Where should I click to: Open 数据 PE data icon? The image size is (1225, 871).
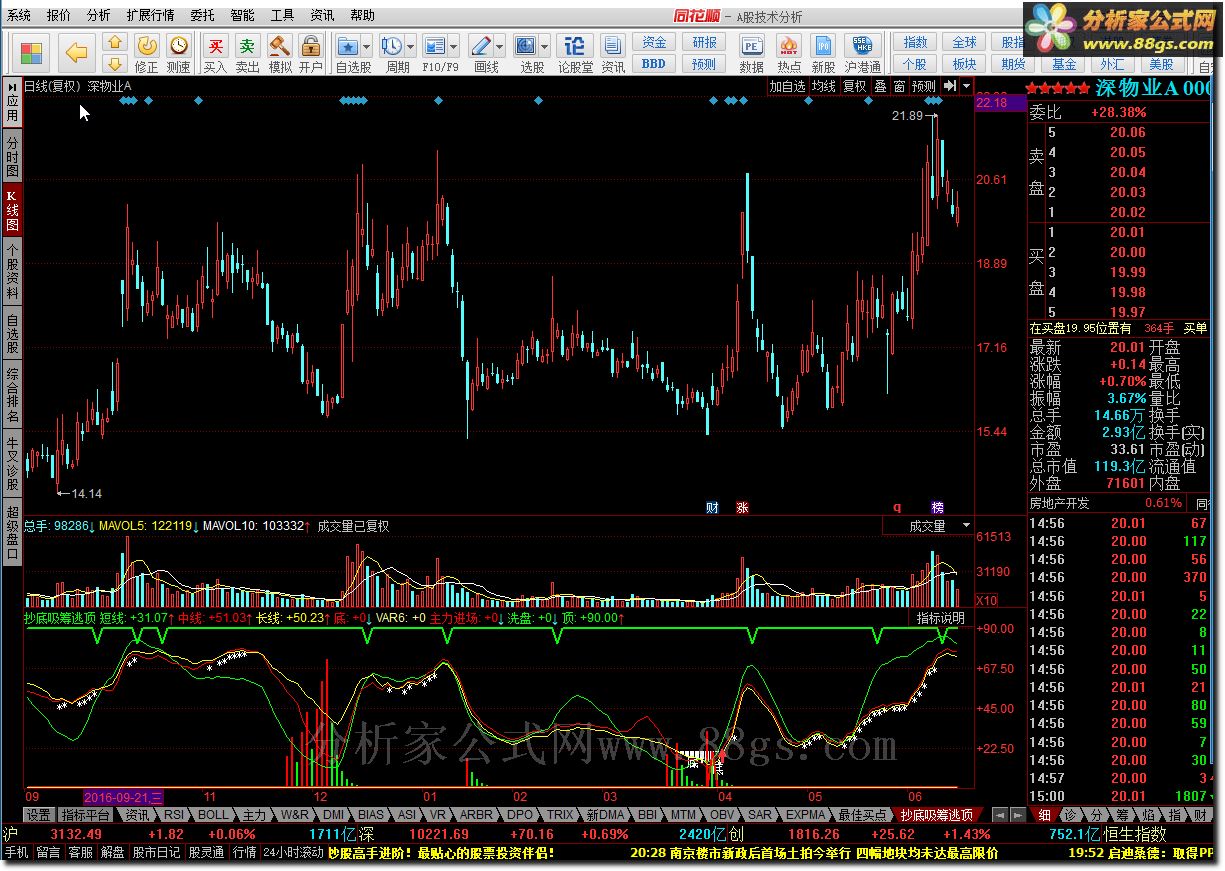click(751, 53)
